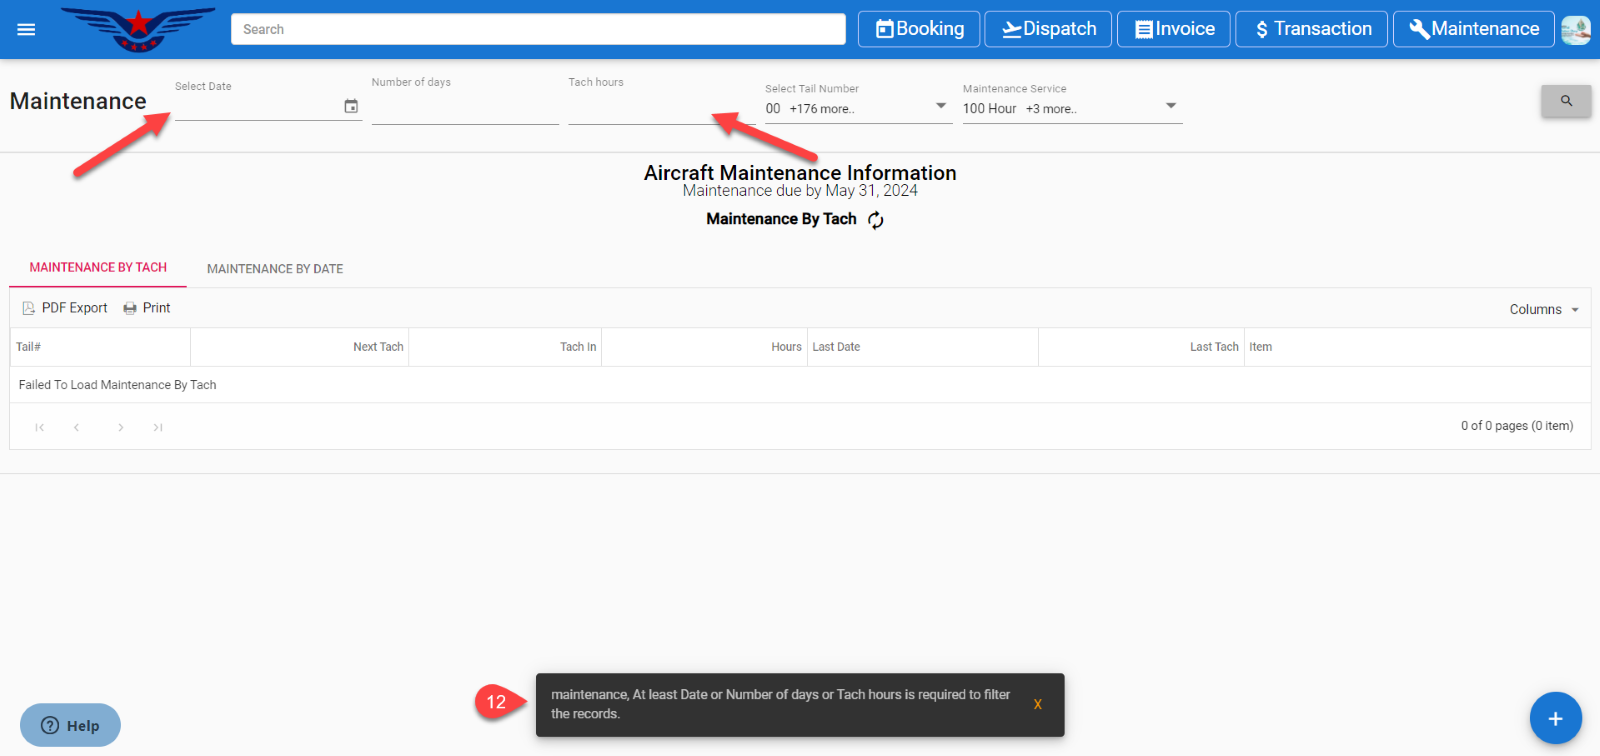Open the hamburger navigation menu
The height and width of the screenshot is (756, 1600).
27,30
